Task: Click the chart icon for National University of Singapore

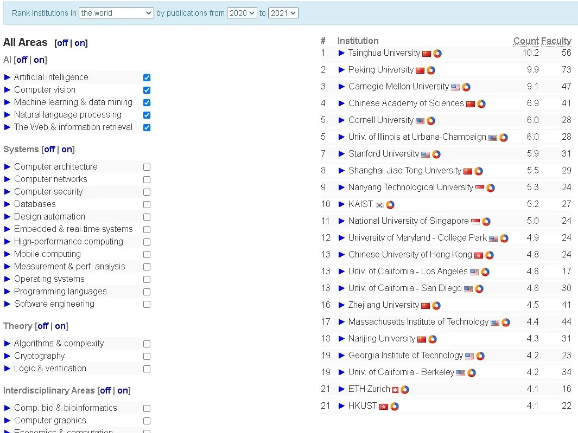Action: (486, 222)
